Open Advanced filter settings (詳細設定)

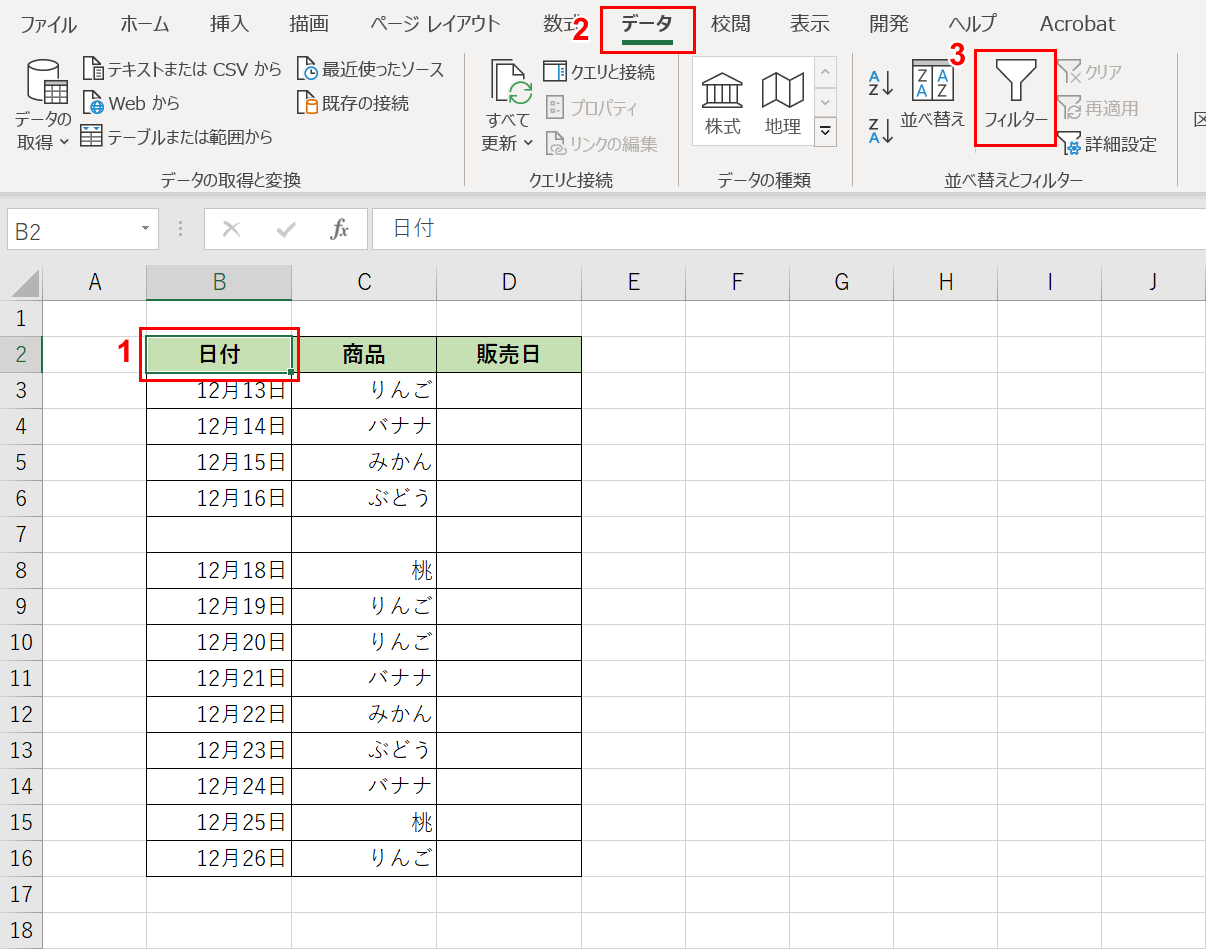pos(1107,144)
